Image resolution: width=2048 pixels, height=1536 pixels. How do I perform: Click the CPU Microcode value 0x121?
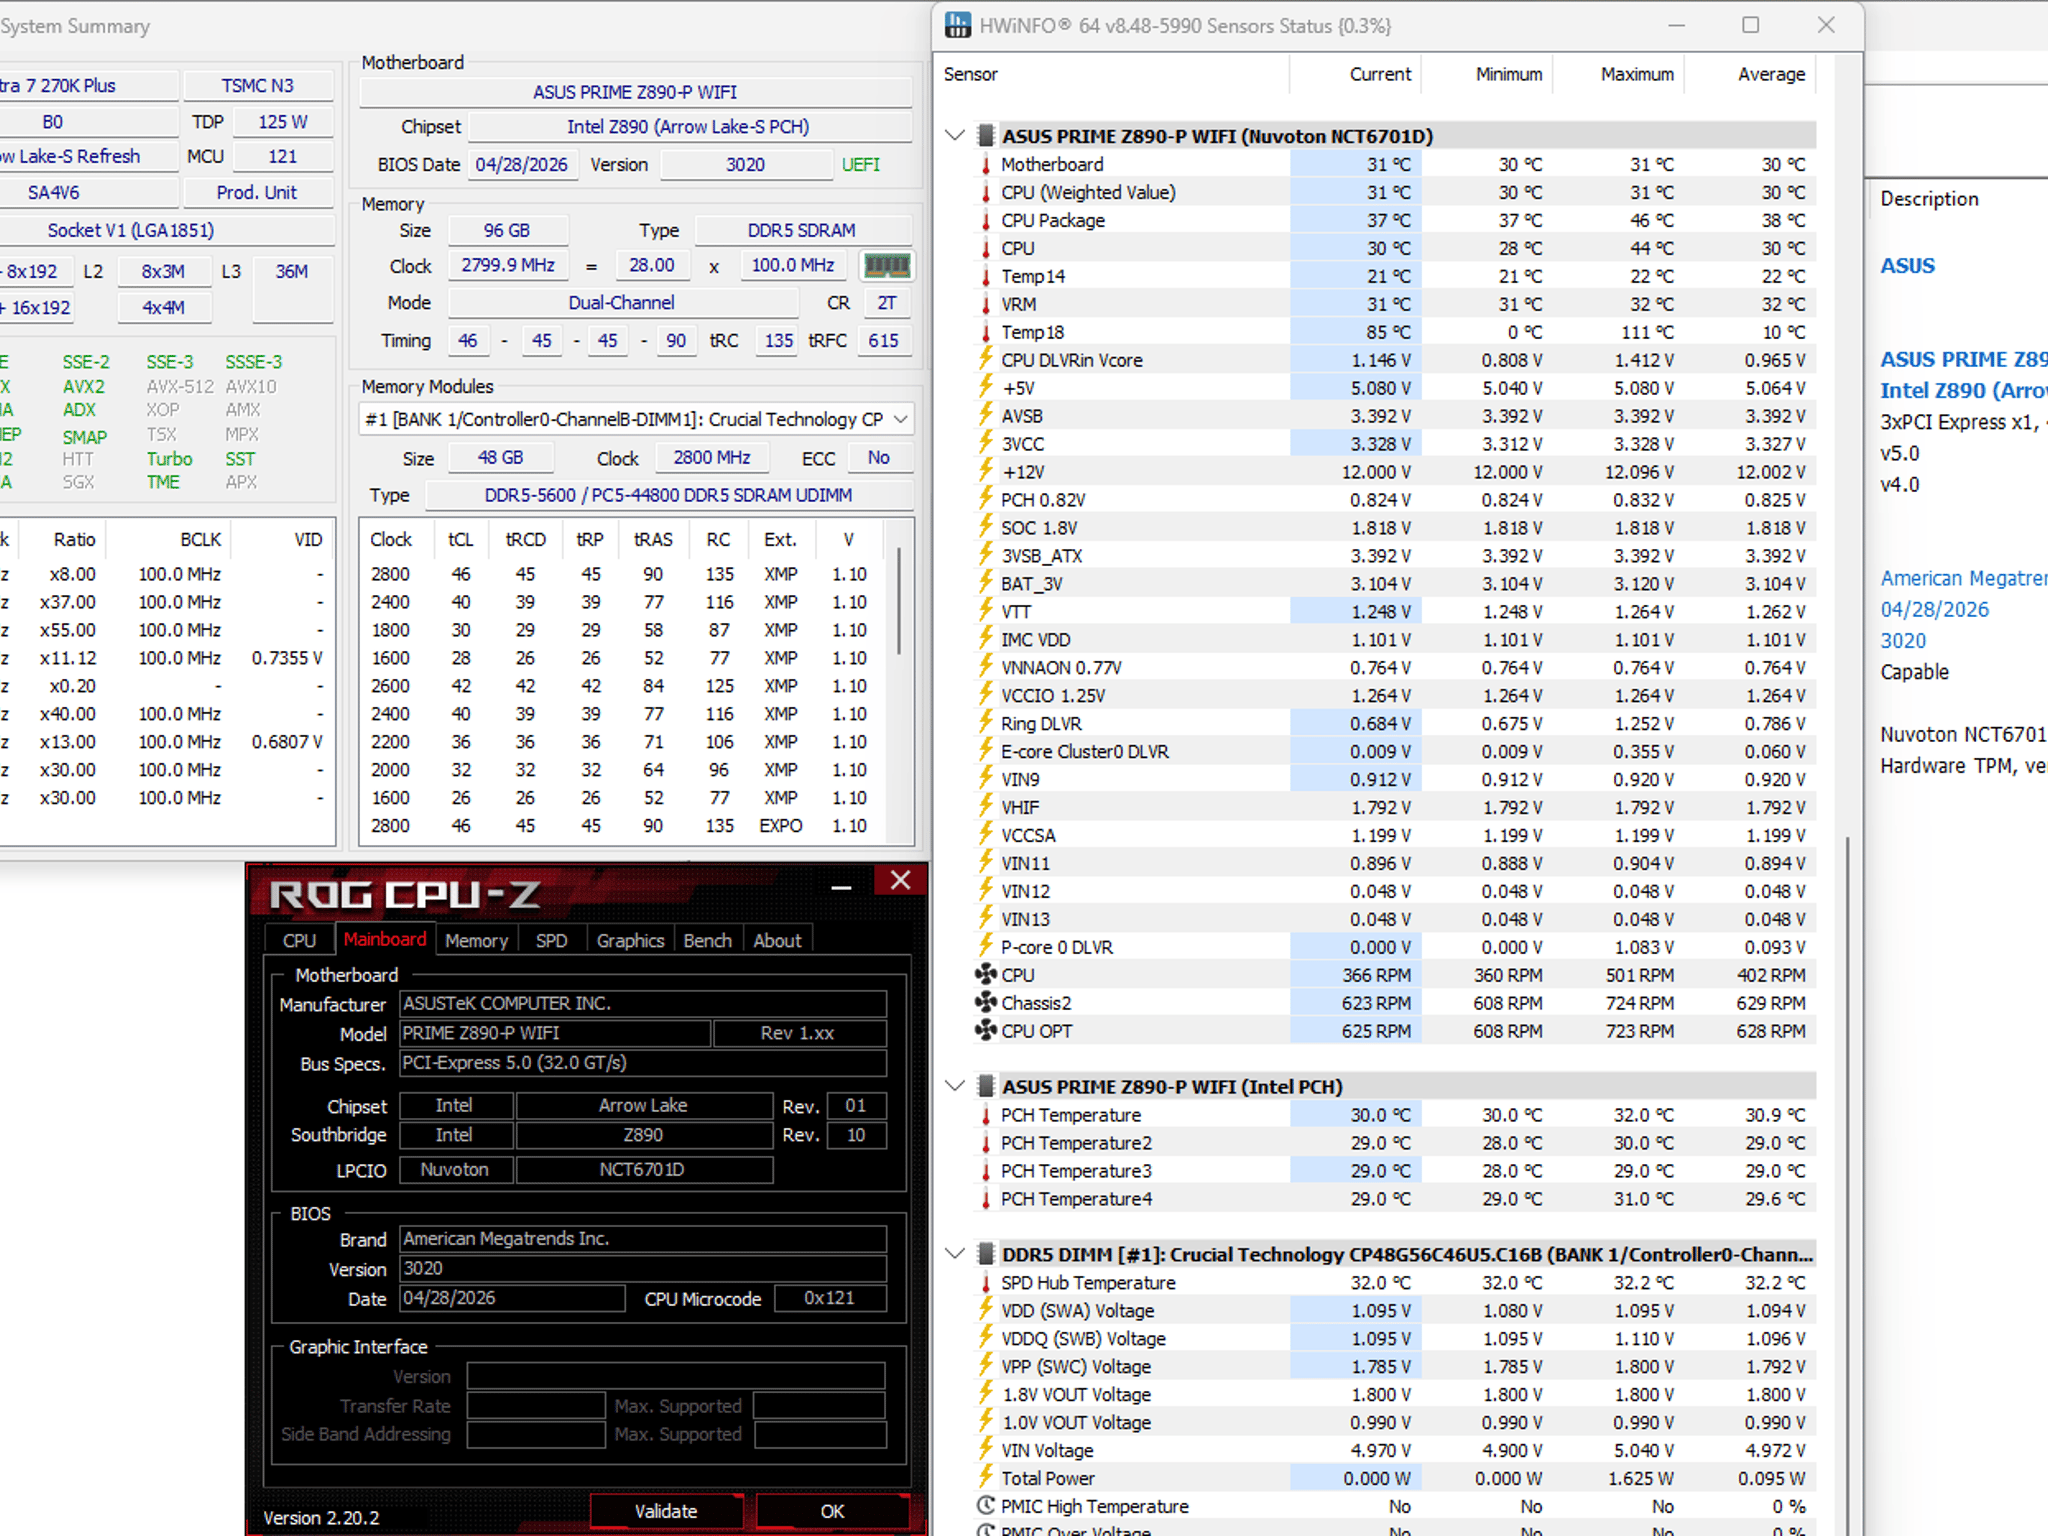(829, 1298)
